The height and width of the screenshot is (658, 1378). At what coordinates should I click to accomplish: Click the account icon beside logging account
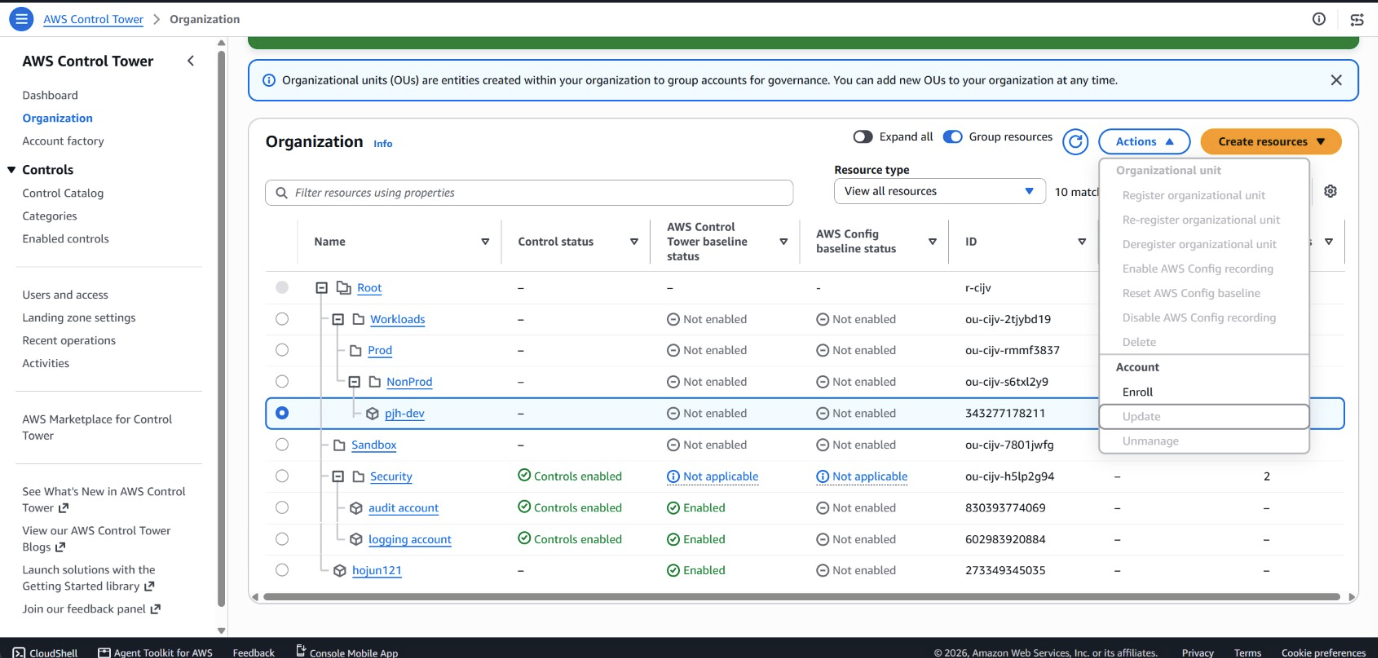pyautogui.click(x=356, y=539)
